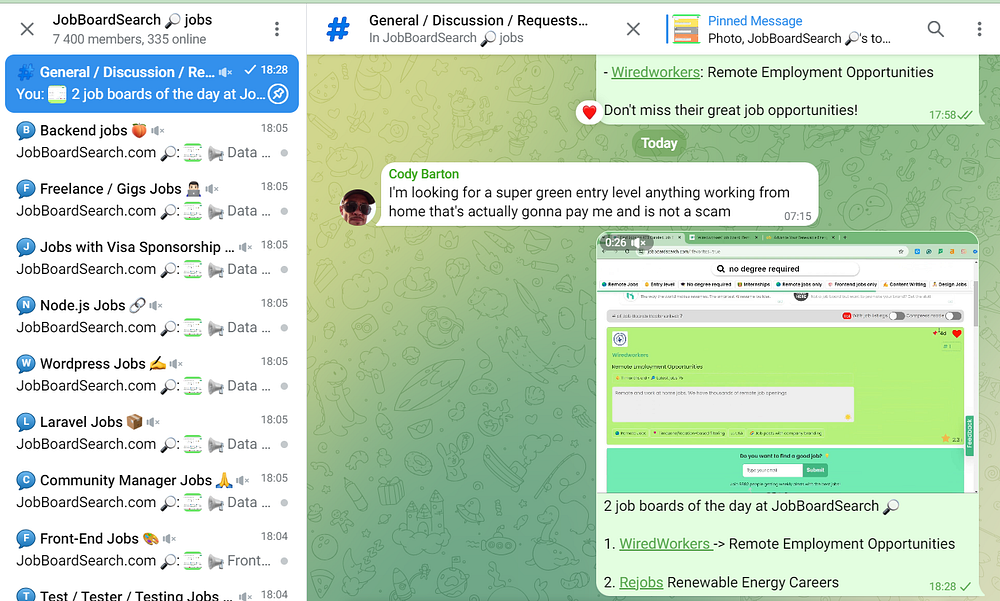Open the Laravel Jobs topic

[152, 433]
